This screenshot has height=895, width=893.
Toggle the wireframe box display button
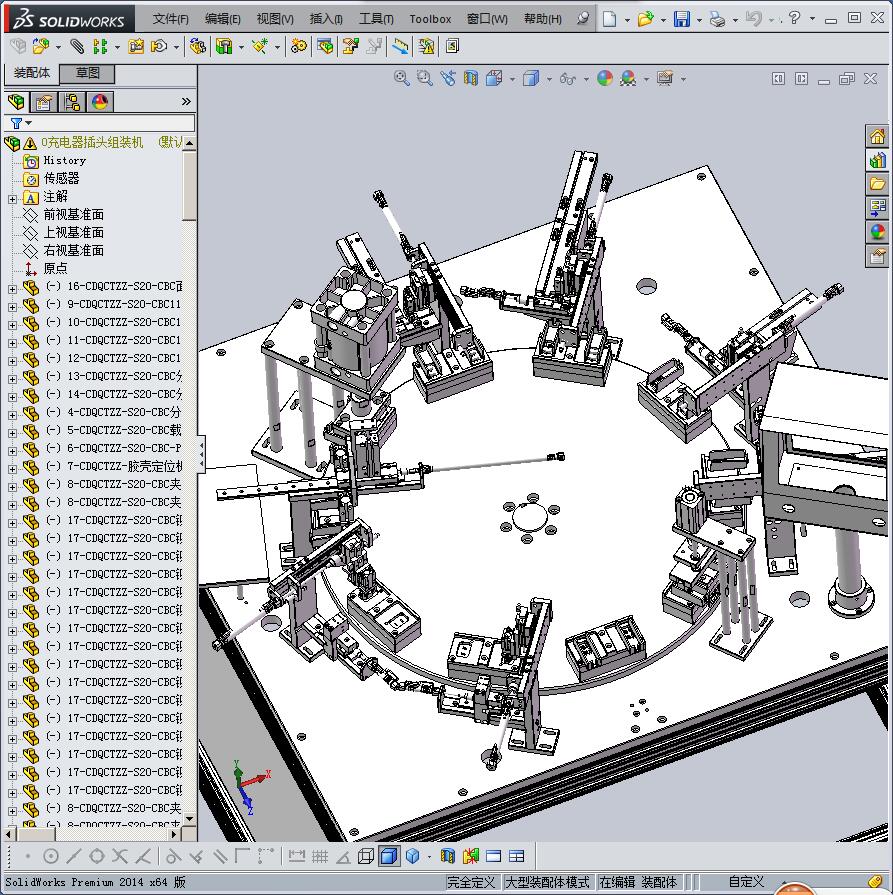click(366, 856)
